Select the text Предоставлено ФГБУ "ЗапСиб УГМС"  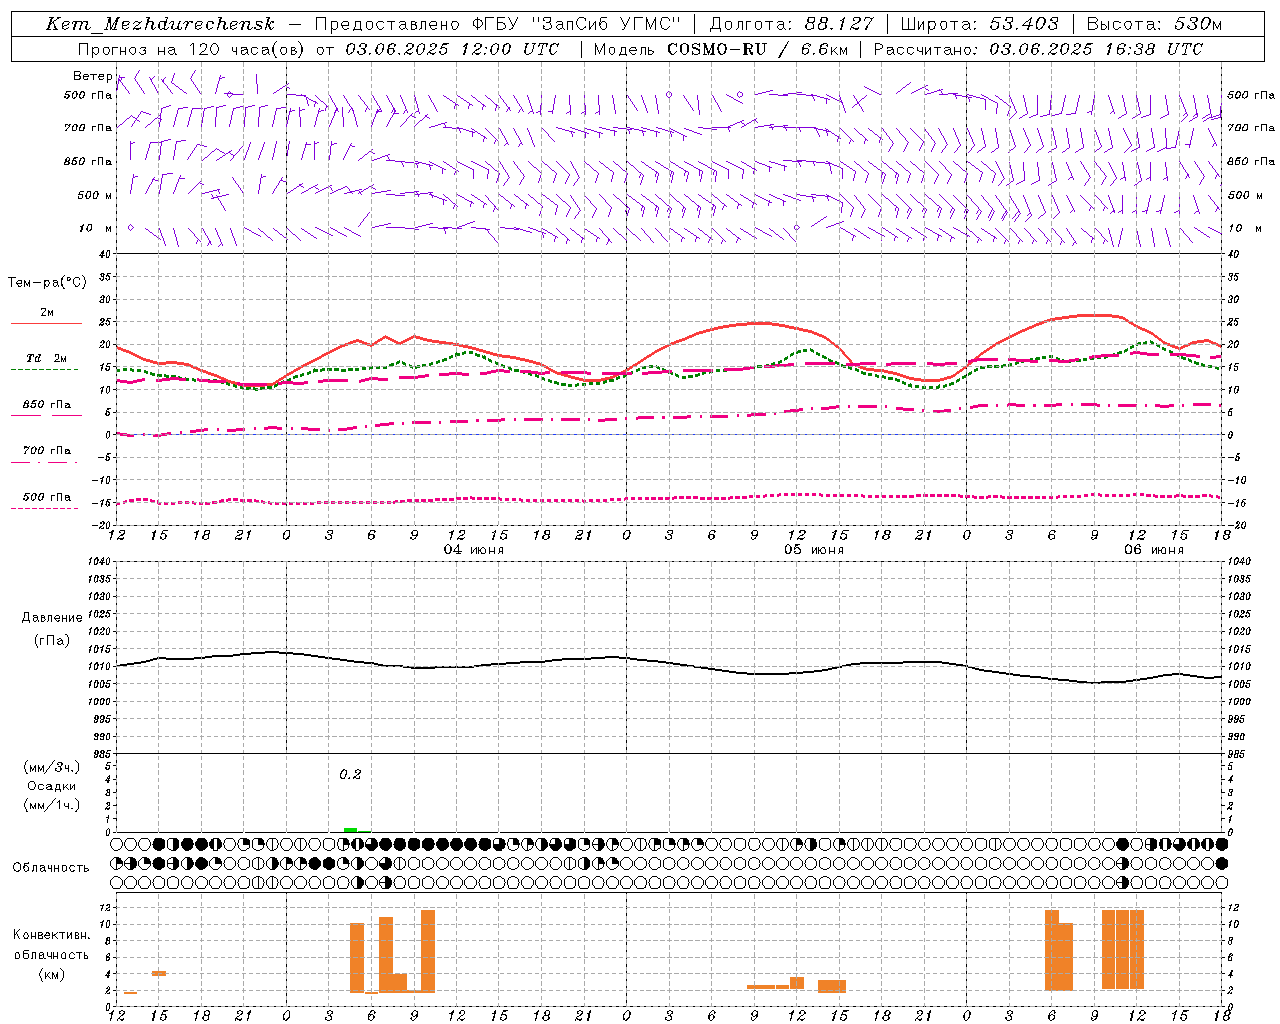point(498,24)
